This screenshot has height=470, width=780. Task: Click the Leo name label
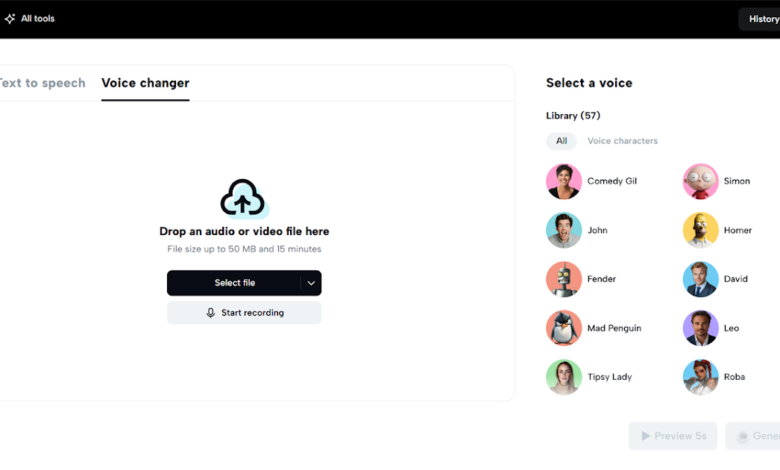tap(731, 328)
